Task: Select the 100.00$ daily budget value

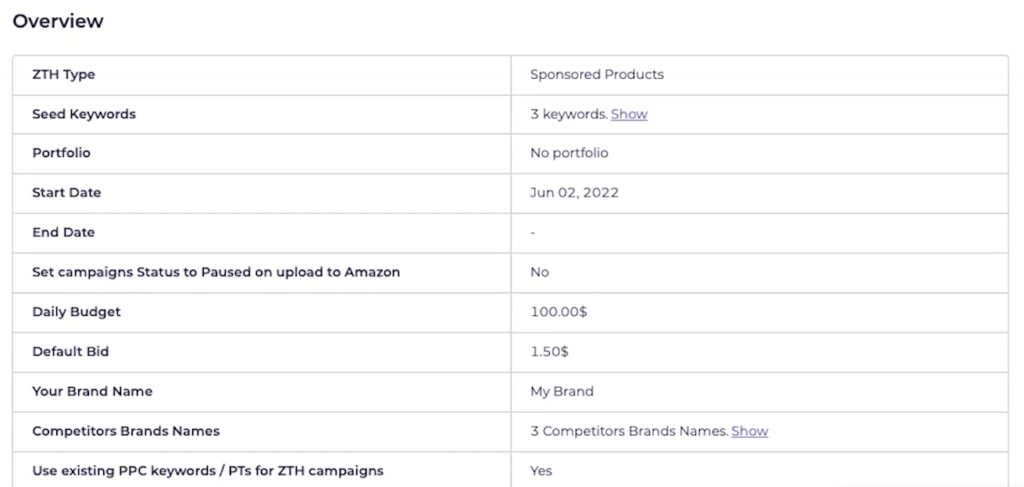Action: pos(558,312)
